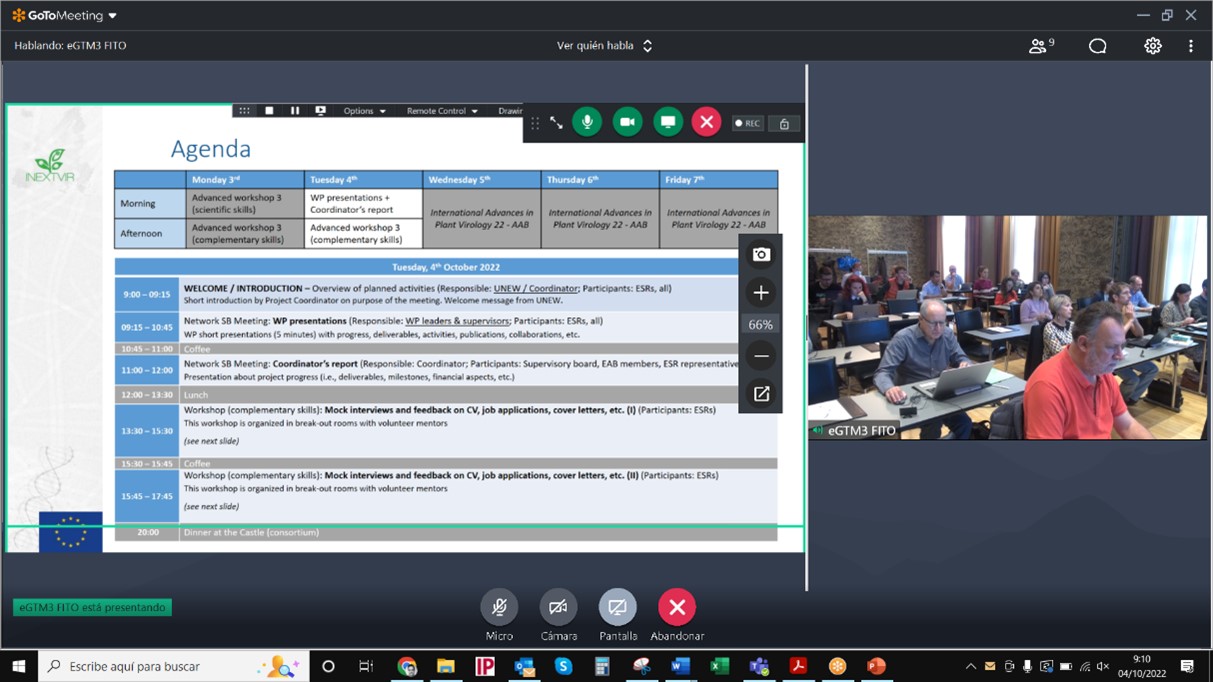Open Microsoft Word from the taskbar
1213x682 pixels.
click(x=681, y=666)
